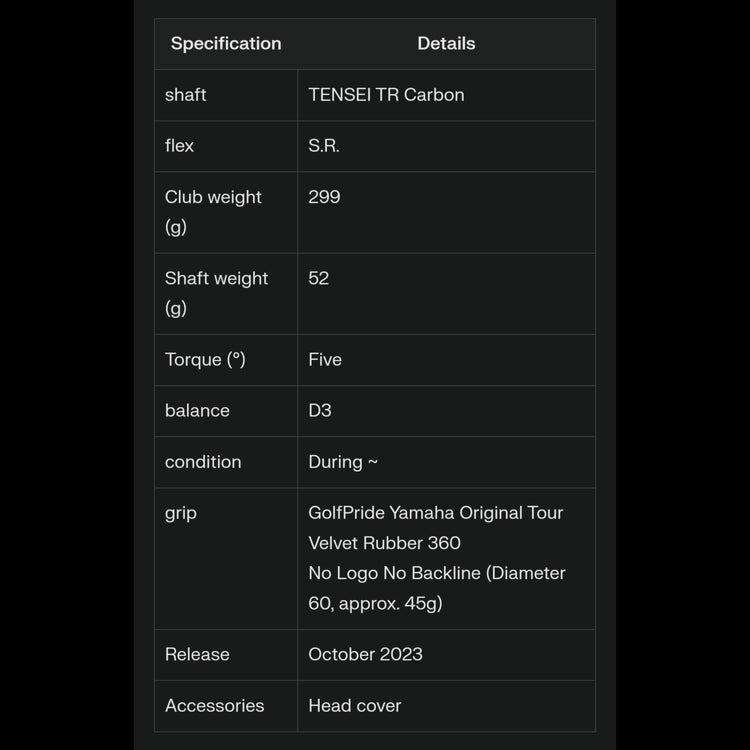The image size is (750, 750).
Task: Click the 299 club weight value
Action: 324,197
